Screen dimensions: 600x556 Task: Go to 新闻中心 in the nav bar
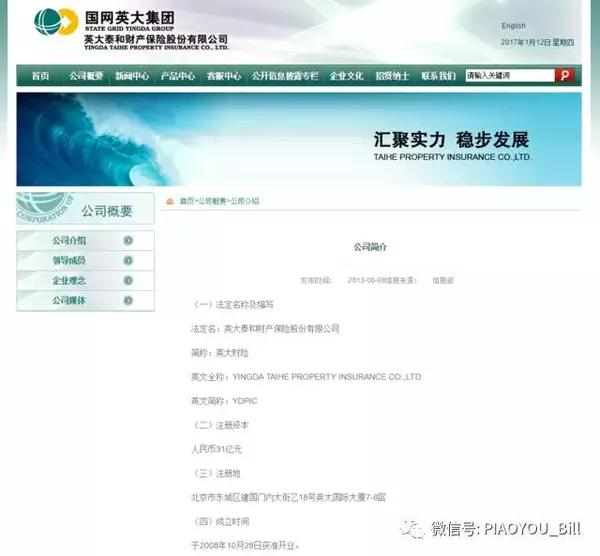pyautogui.click(x=132, y=76)
